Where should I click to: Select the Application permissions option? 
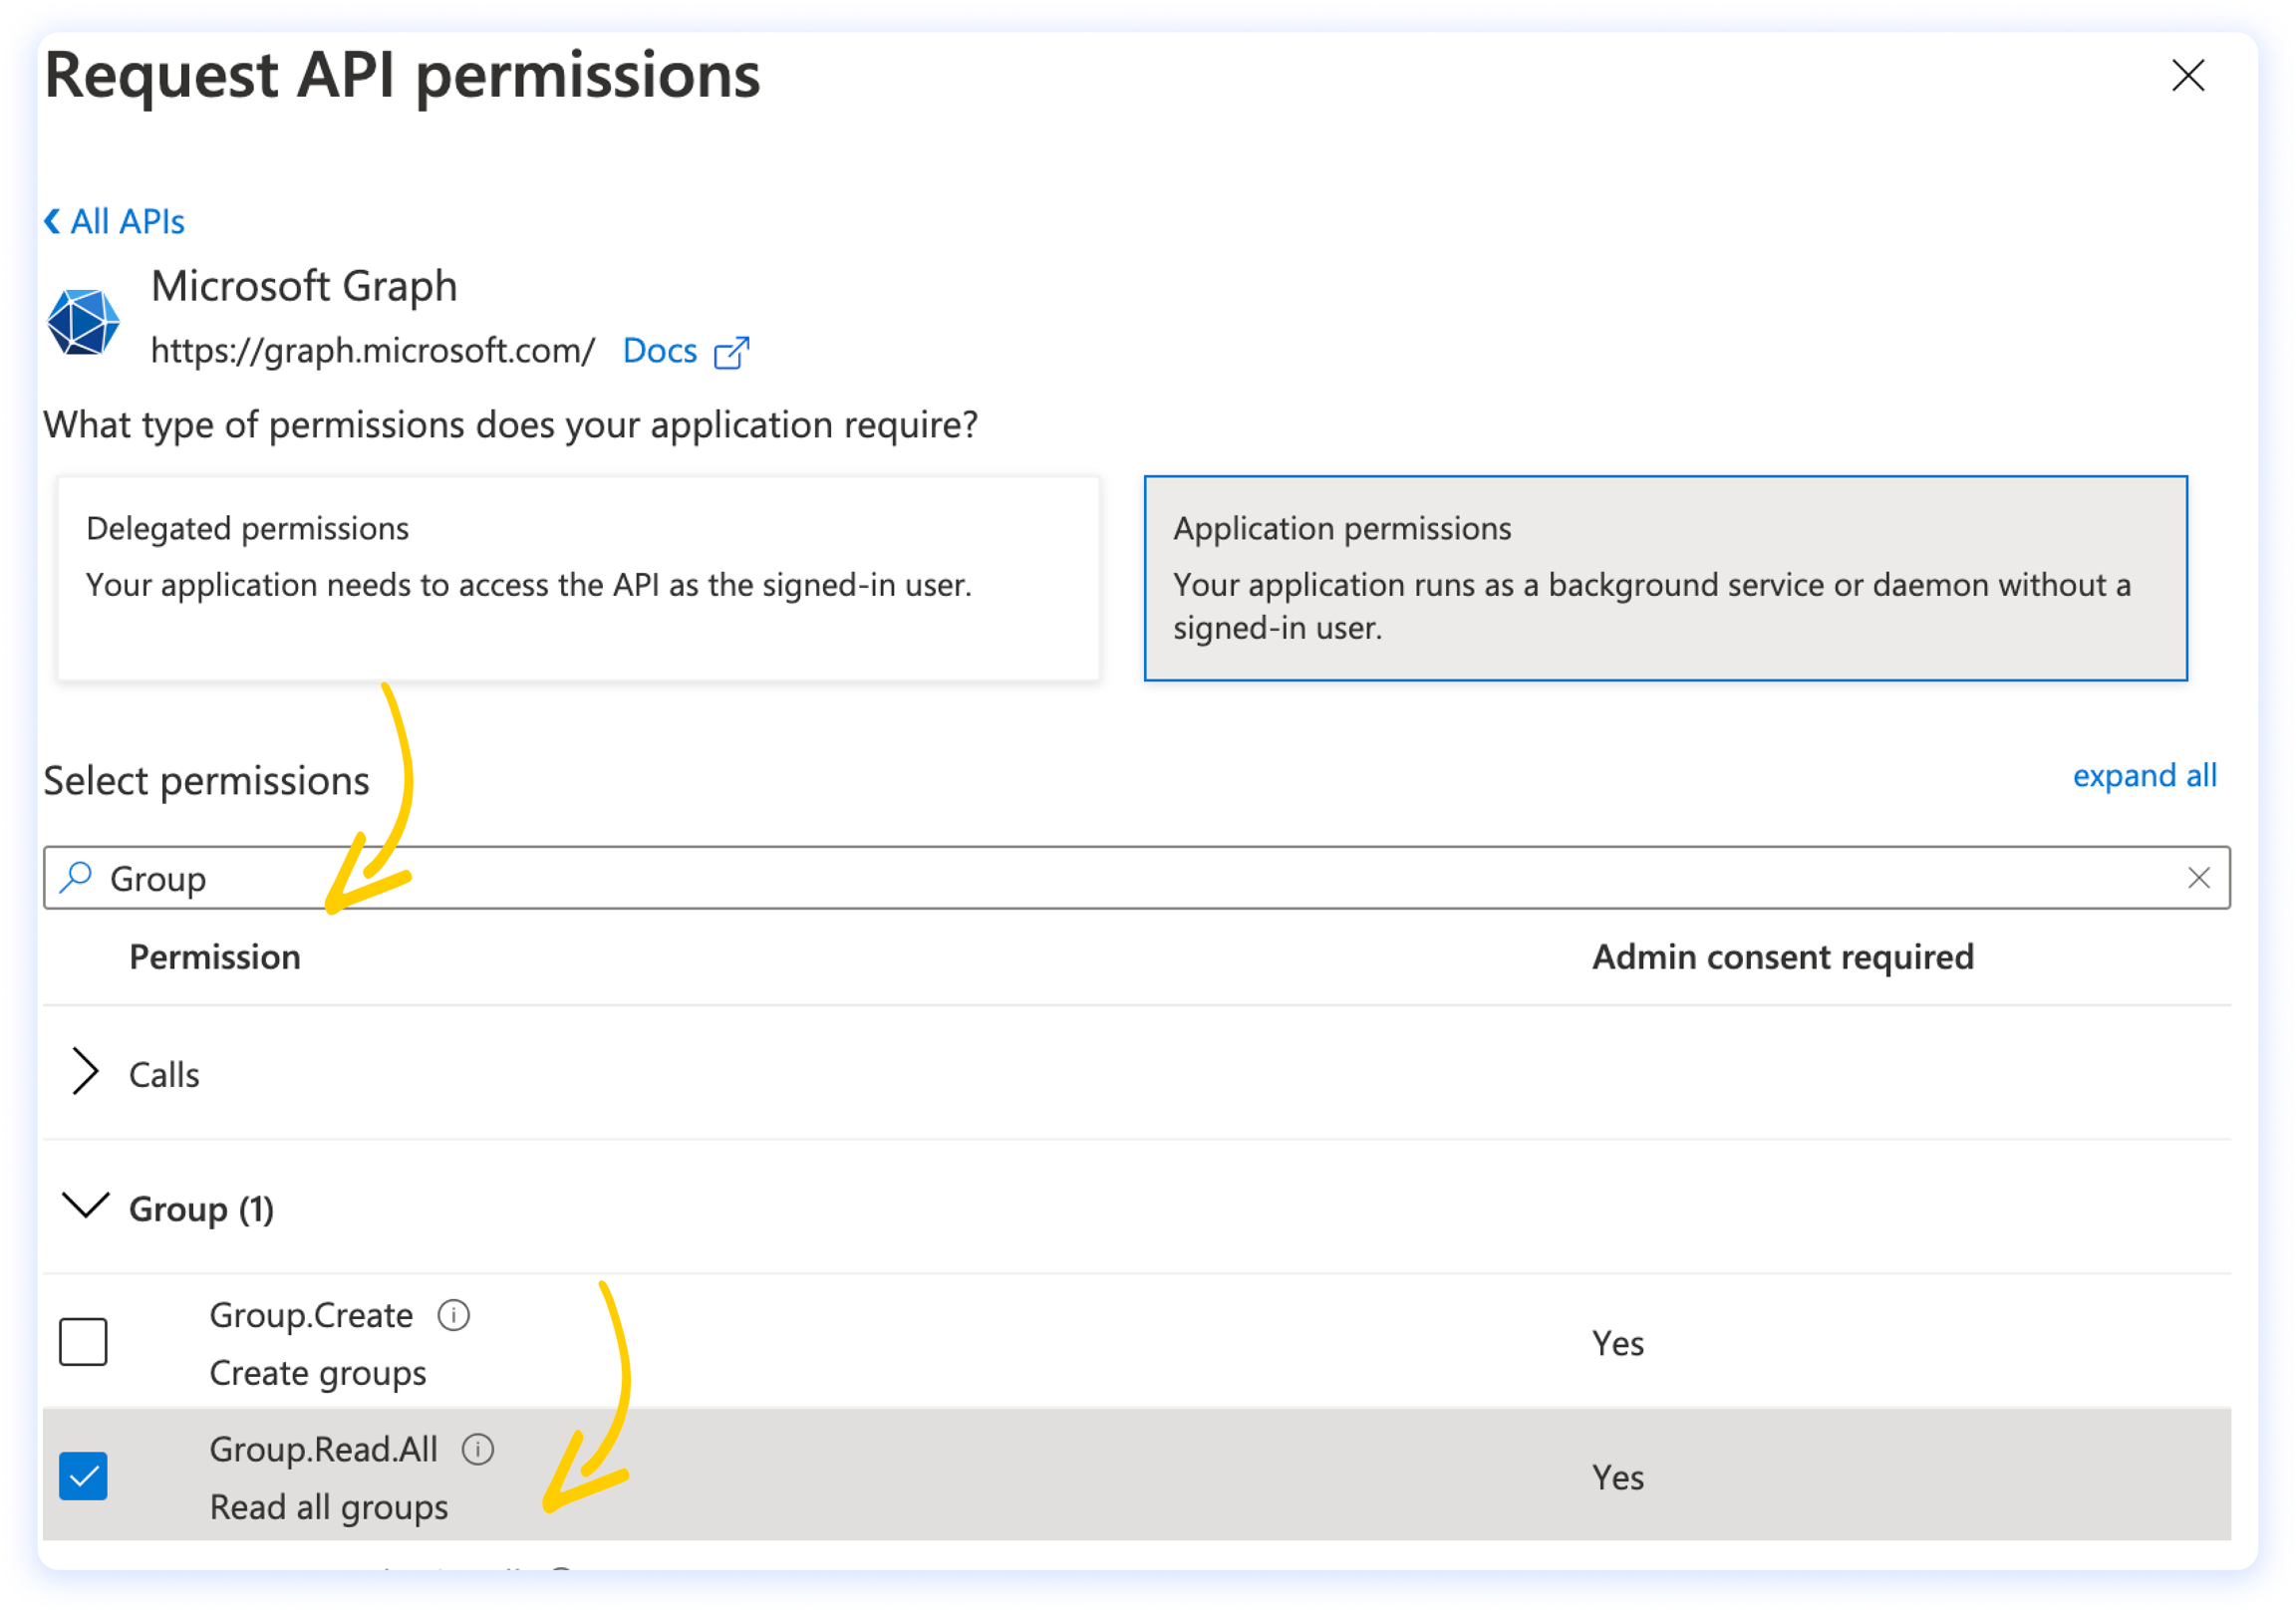[x=1665, y=578]
